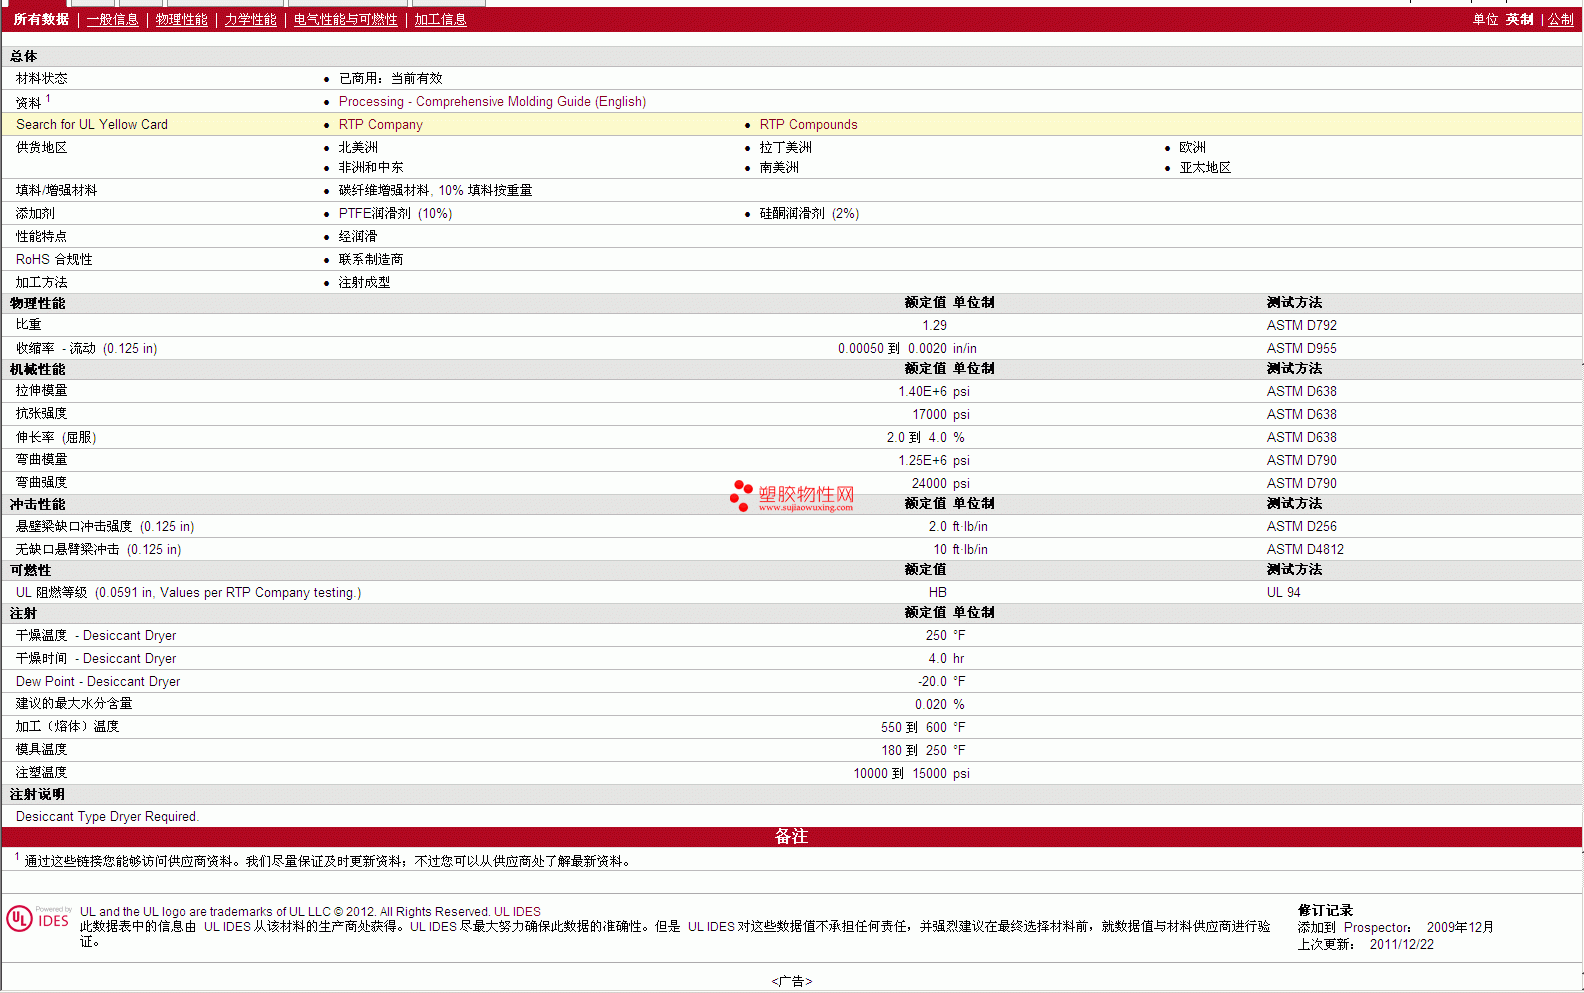
Task: Click the 亚太地区 region entry
Action: [1205, 167]
